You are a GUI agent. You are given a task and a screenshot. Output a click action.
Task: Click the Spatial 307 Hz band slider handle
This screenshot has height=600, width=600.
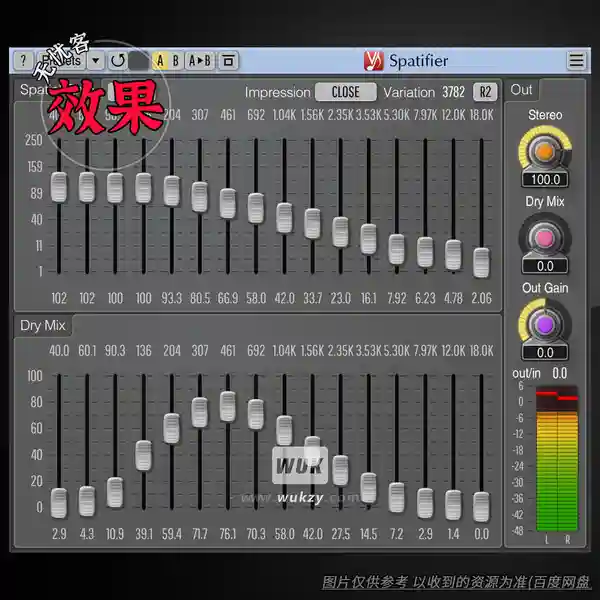(200, 197)
